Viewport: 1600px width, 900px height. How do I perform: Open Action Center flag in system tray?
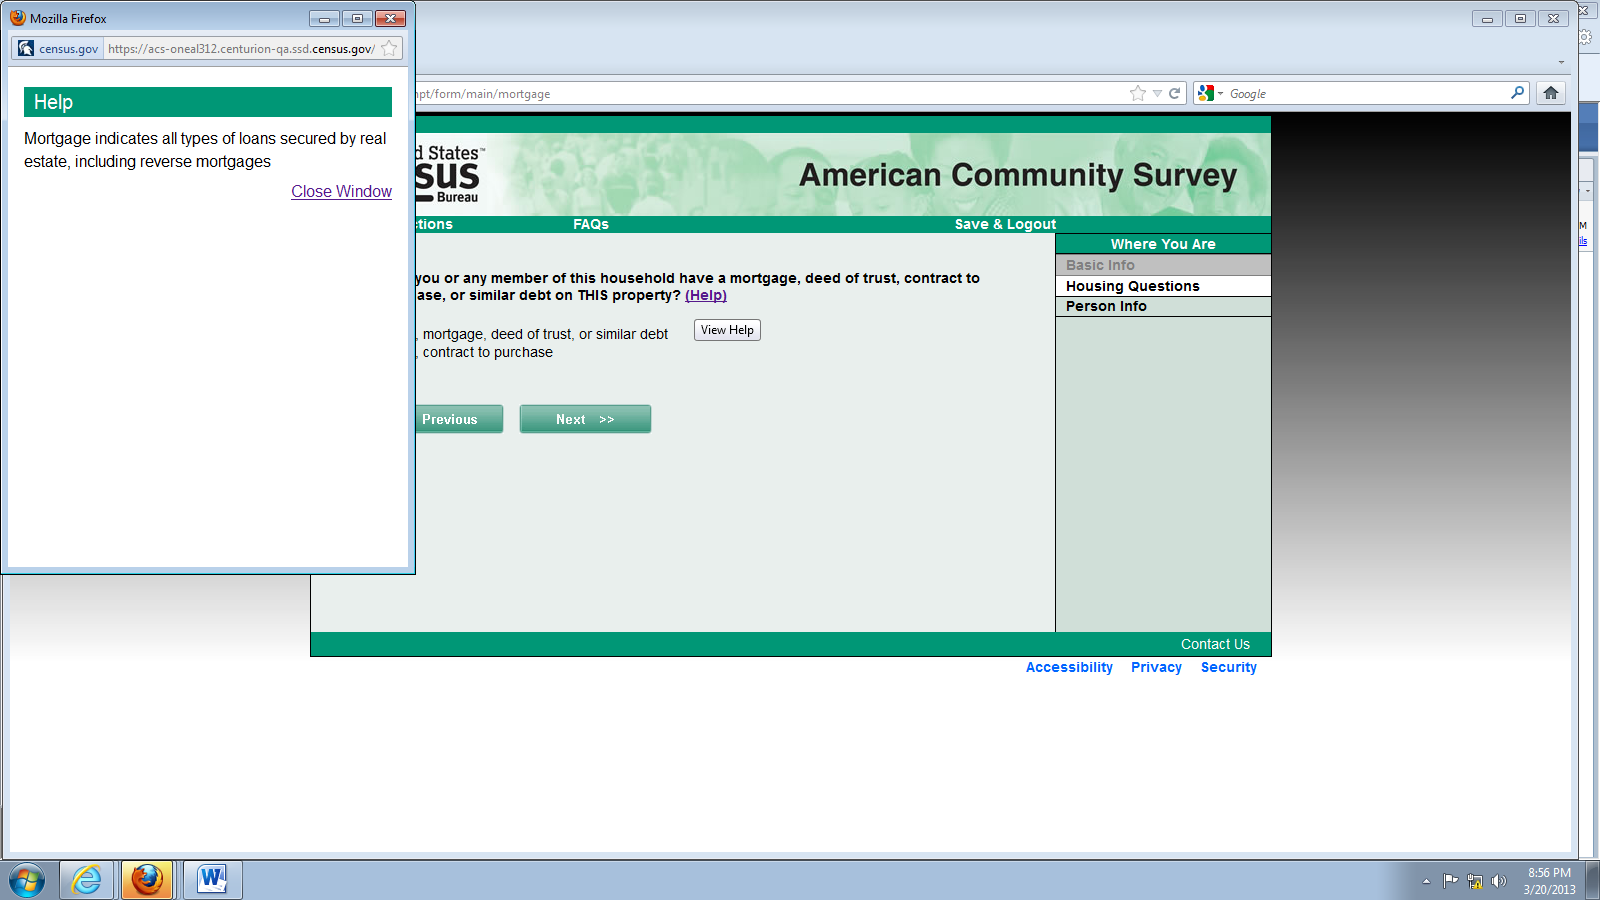pos(1450,881)
